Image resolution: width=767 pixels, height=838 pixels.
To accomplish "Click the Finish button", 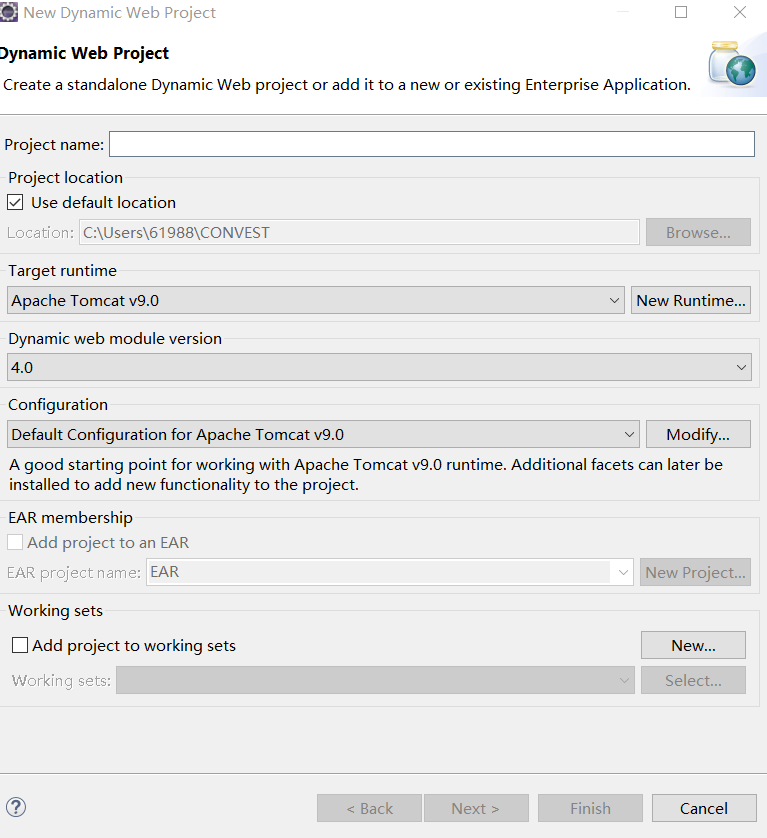I will [x=590, y=808].
